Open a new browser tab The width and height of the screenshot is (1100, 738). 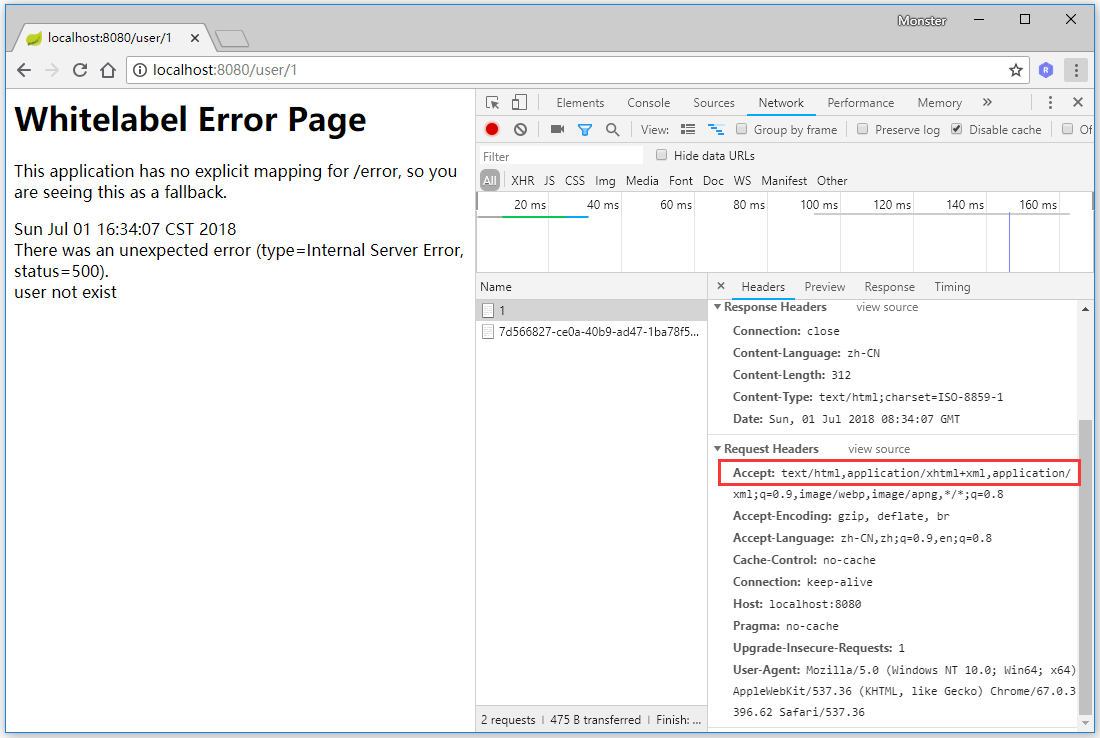click(232, 39)
